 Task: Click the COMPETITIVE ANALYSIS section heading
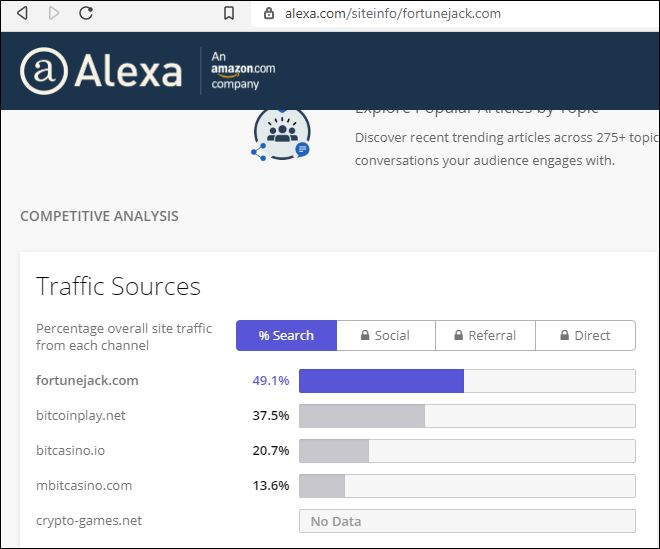(99, 216)
